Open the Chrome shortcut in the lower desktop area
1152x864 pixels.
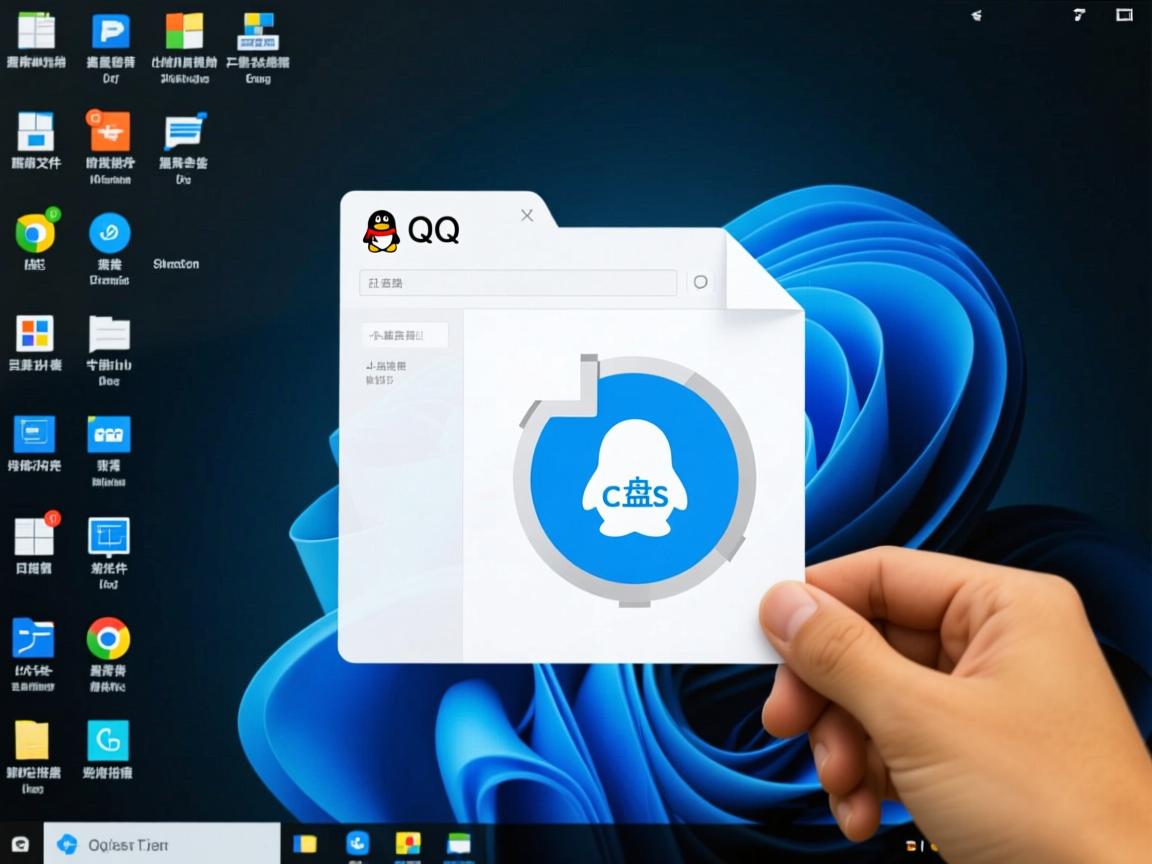coord(108,638)
